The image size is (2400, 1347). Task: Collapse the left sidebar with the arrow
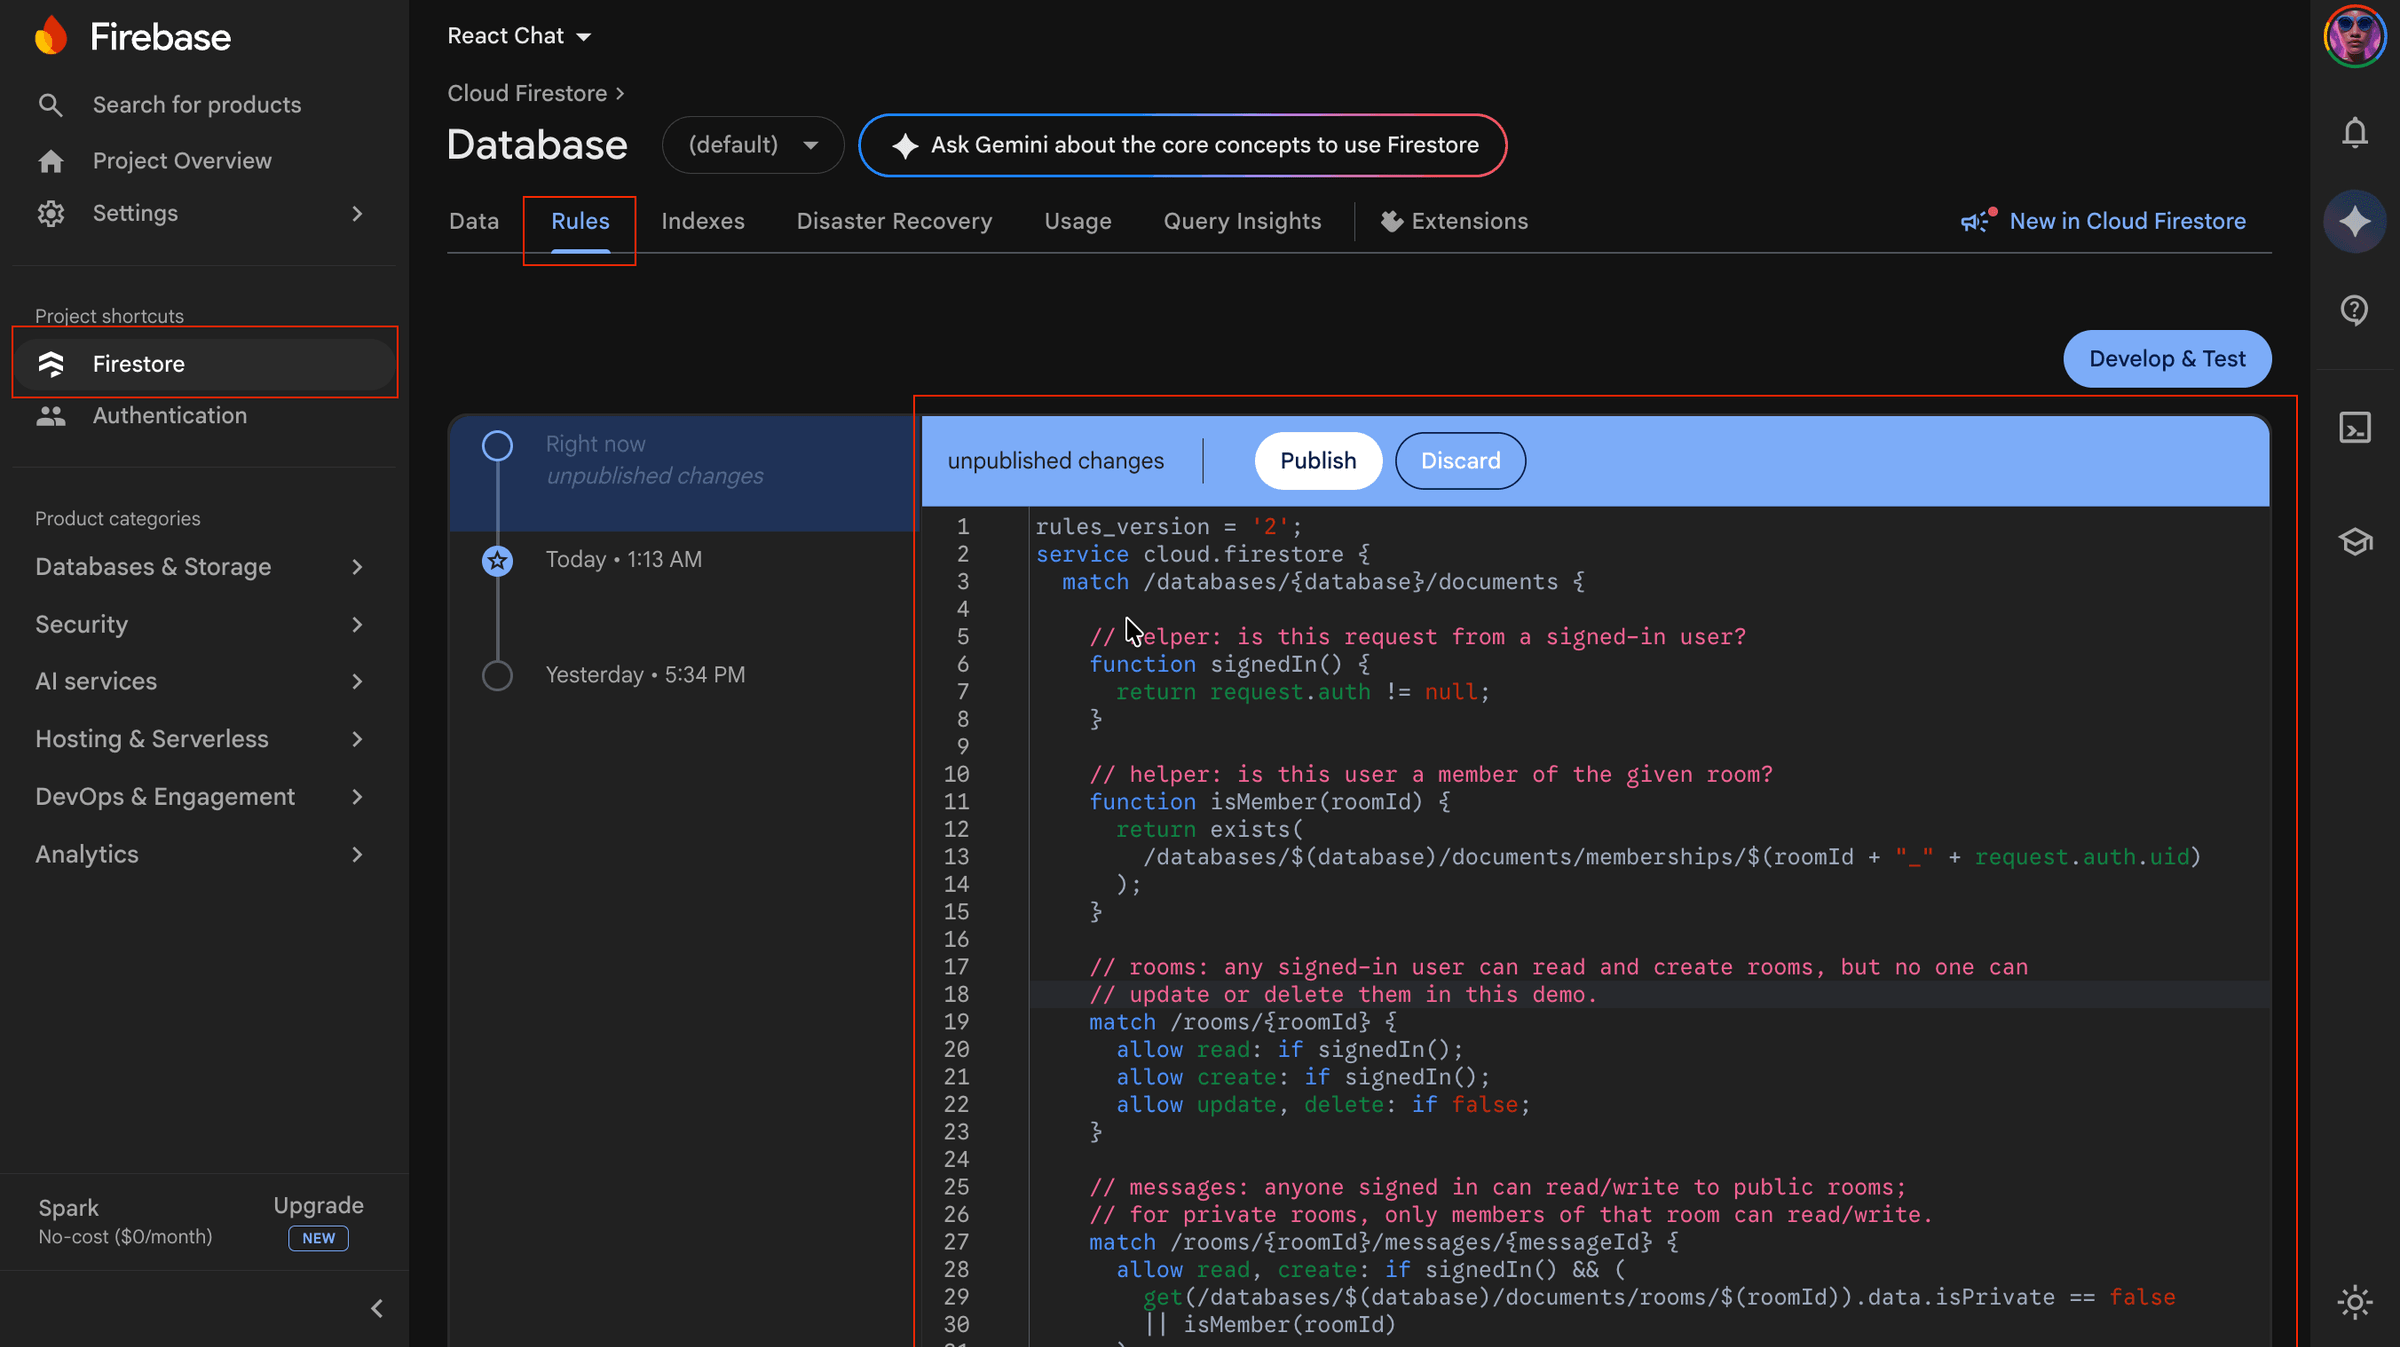377,1309
